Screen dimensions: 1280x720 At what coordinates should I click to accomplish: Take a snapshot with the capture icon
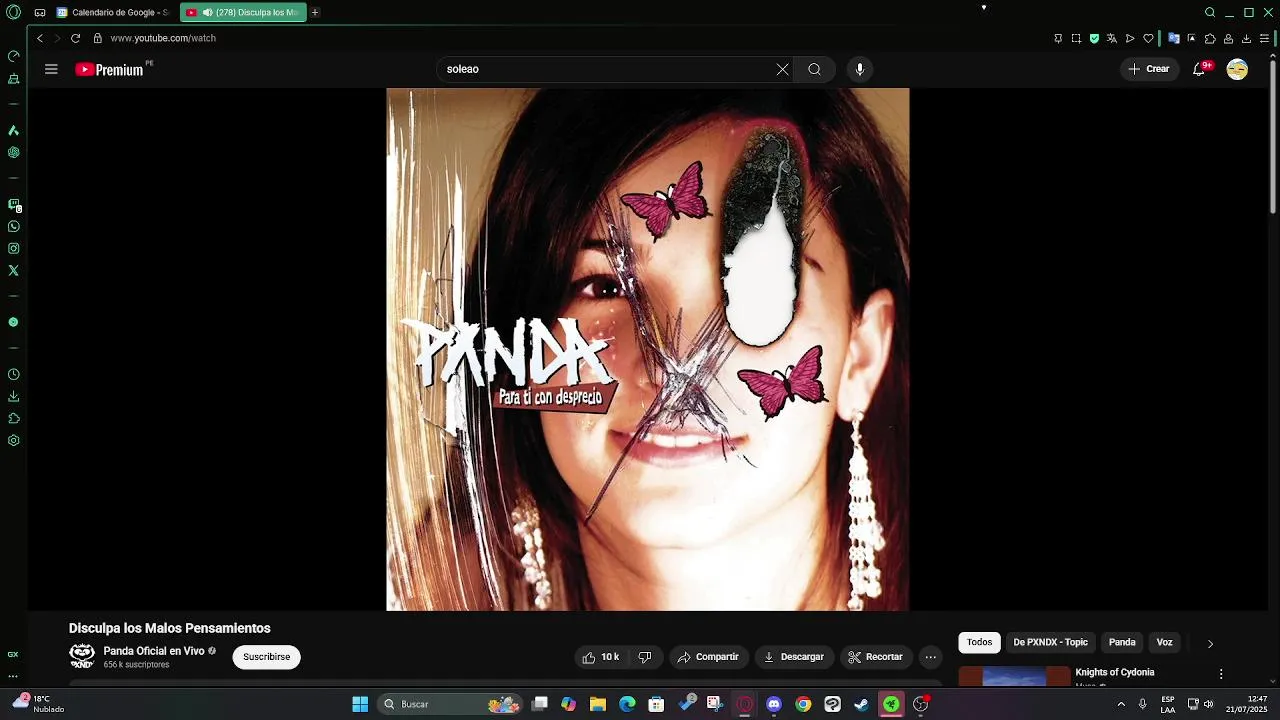tap(1076, 38)
